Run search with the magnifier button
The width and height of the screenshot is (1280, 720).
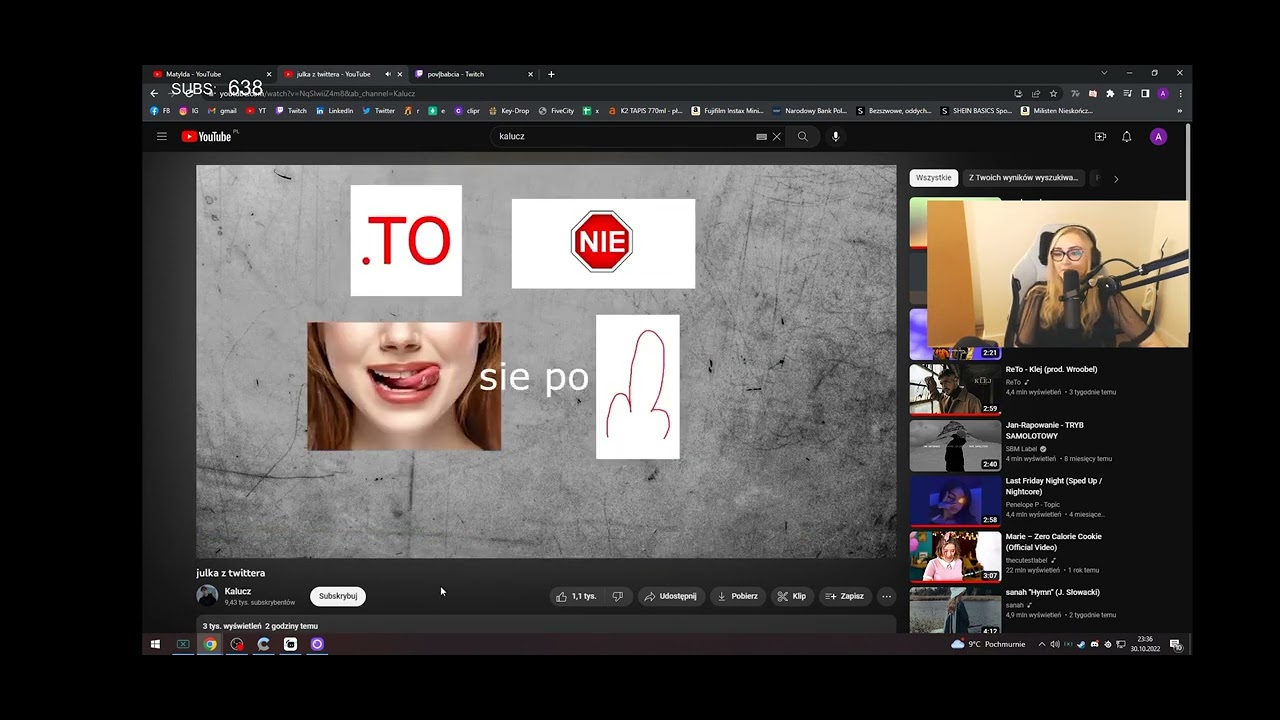pos(802,137)
